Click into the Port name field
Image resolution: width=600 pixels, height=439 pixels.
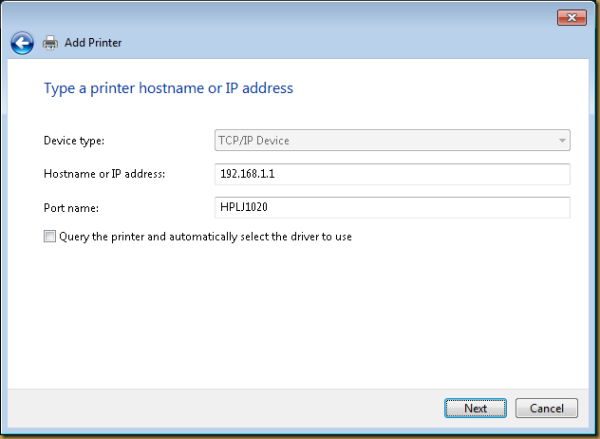pyautogui.click(x=392, y=207)
